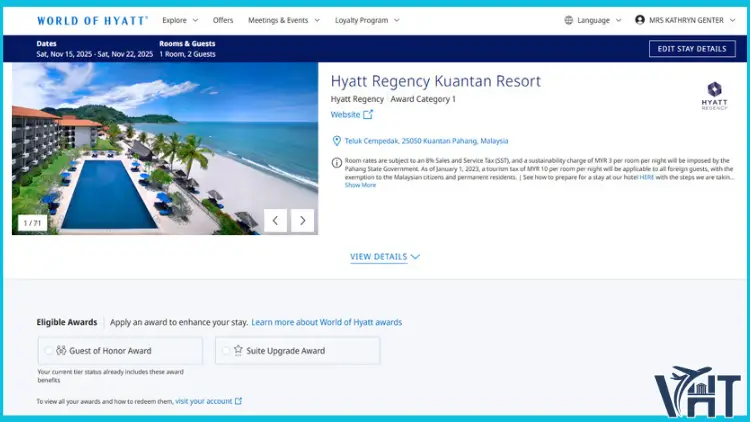Click Edit Stay Details button
This screenshot has width=750, height=422.
692,49
